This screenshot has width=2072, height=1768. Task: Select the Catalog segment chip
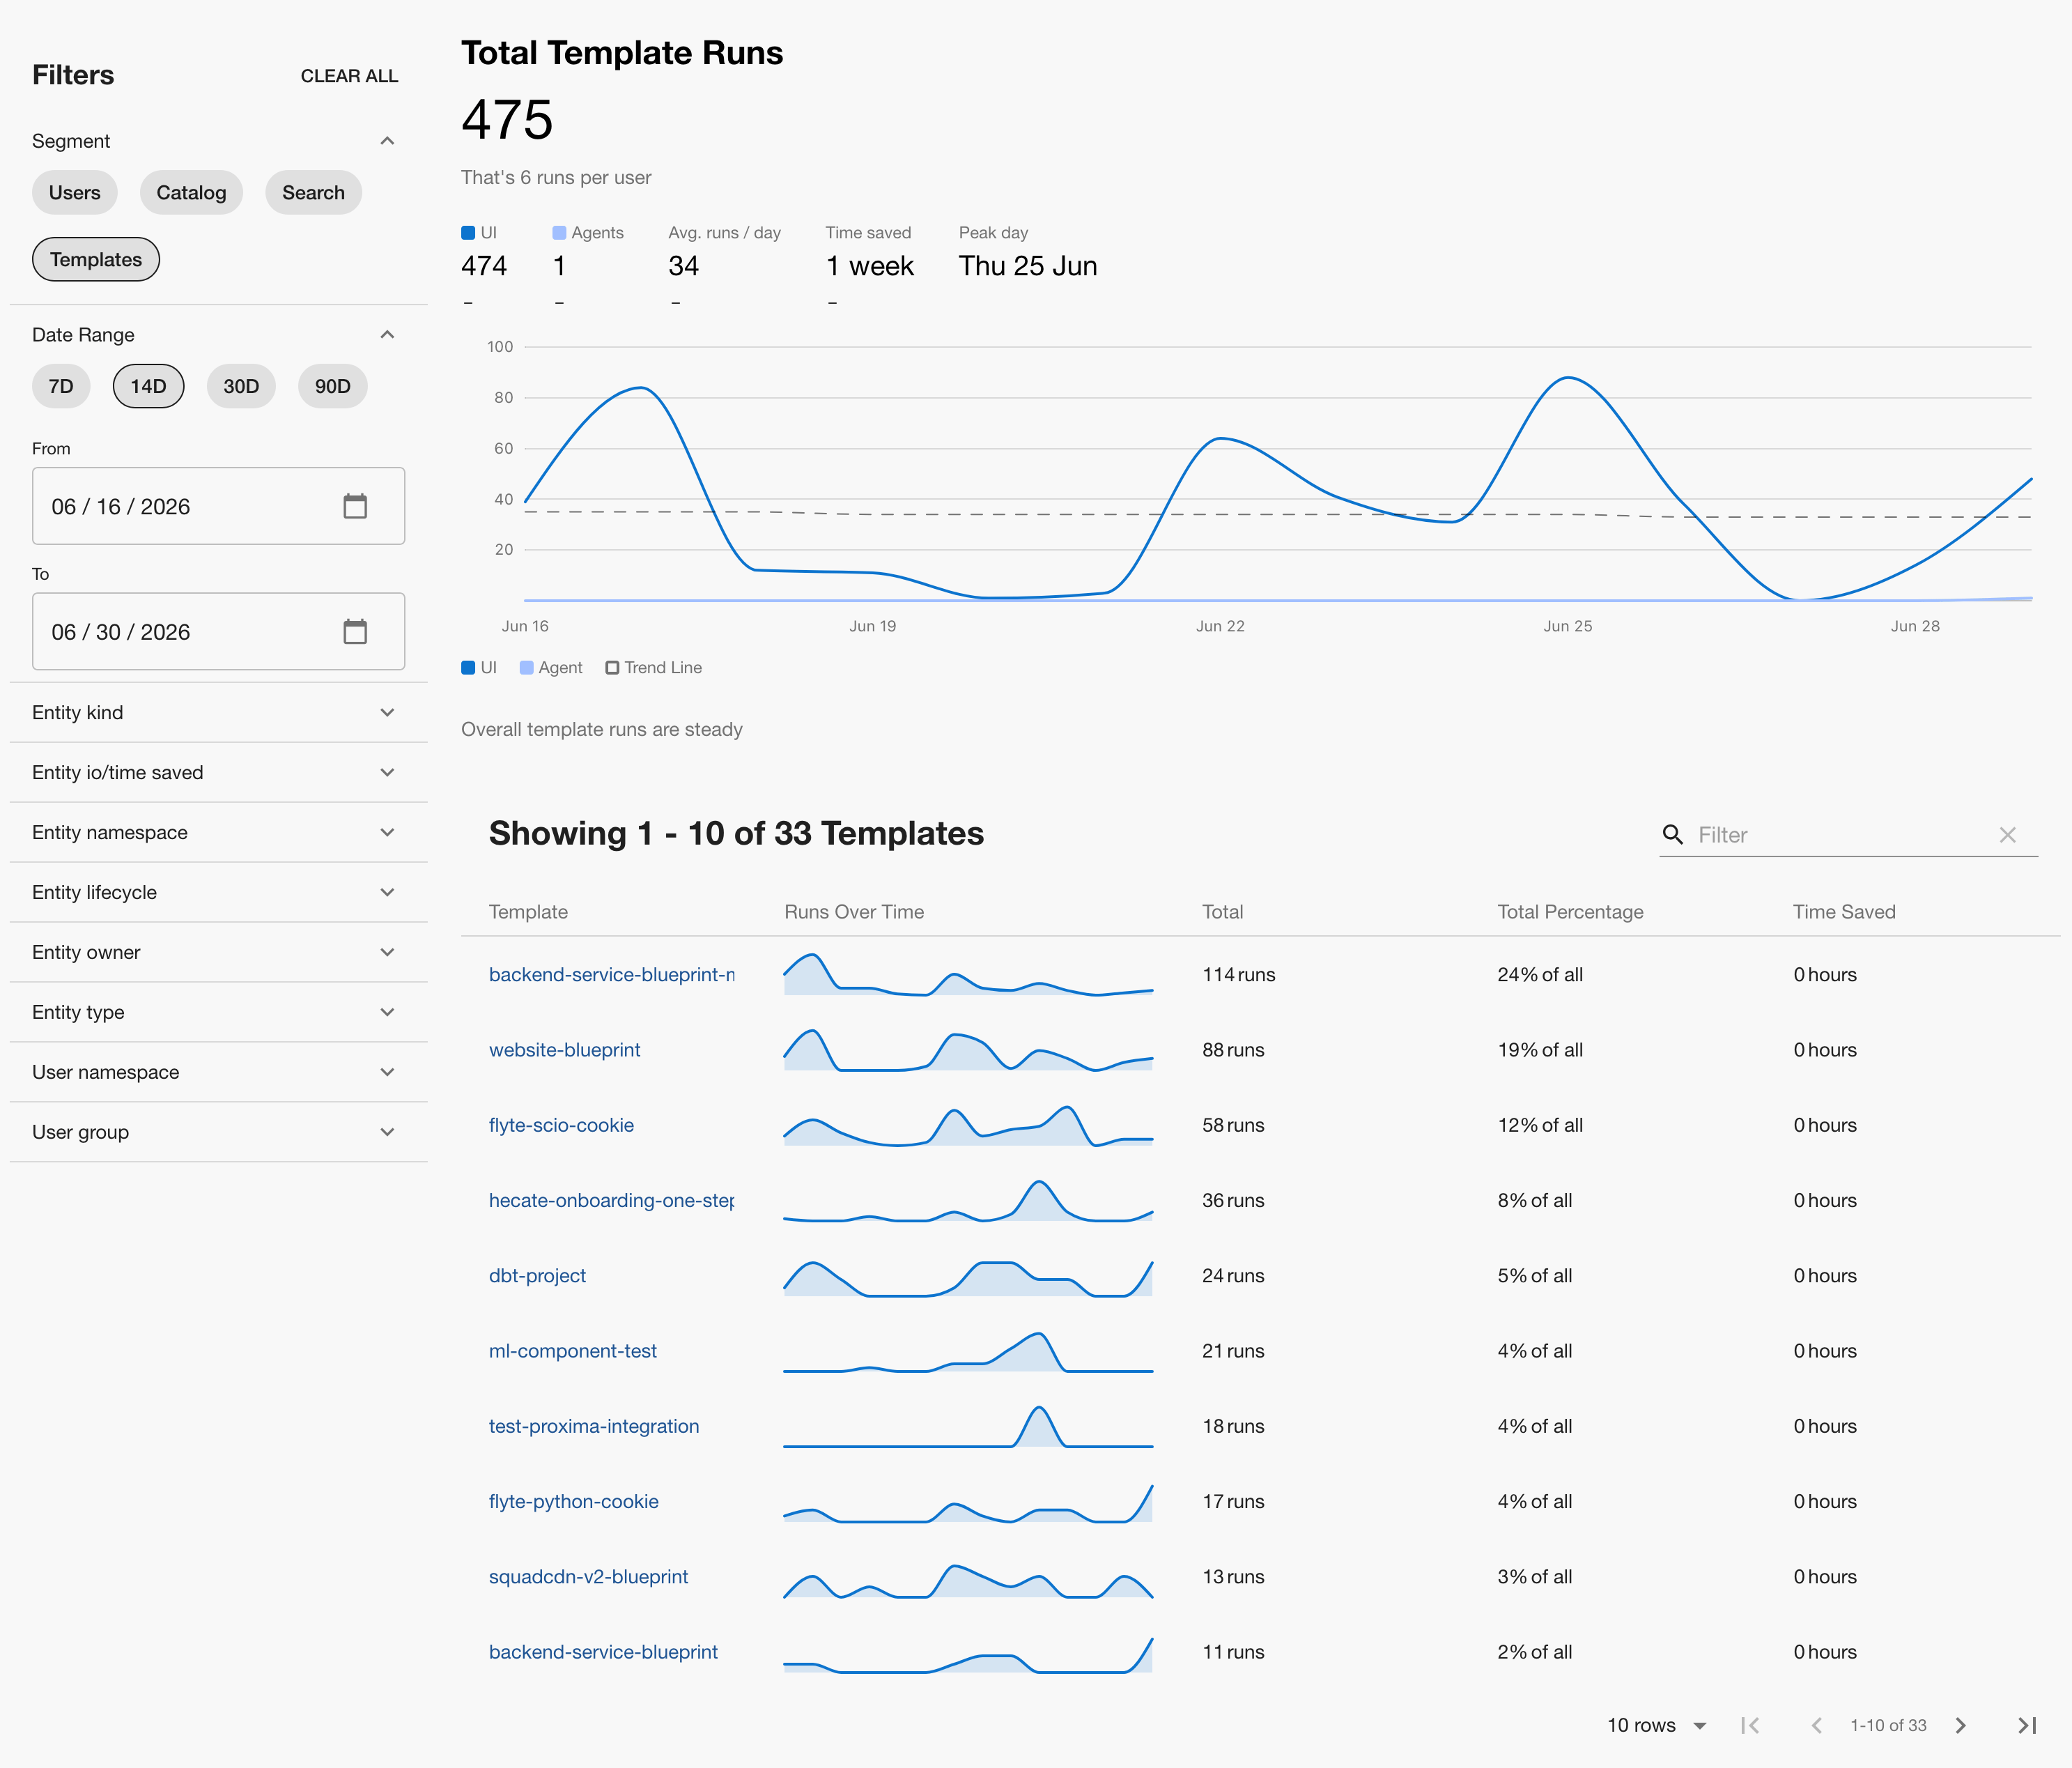tap(191, 192)
